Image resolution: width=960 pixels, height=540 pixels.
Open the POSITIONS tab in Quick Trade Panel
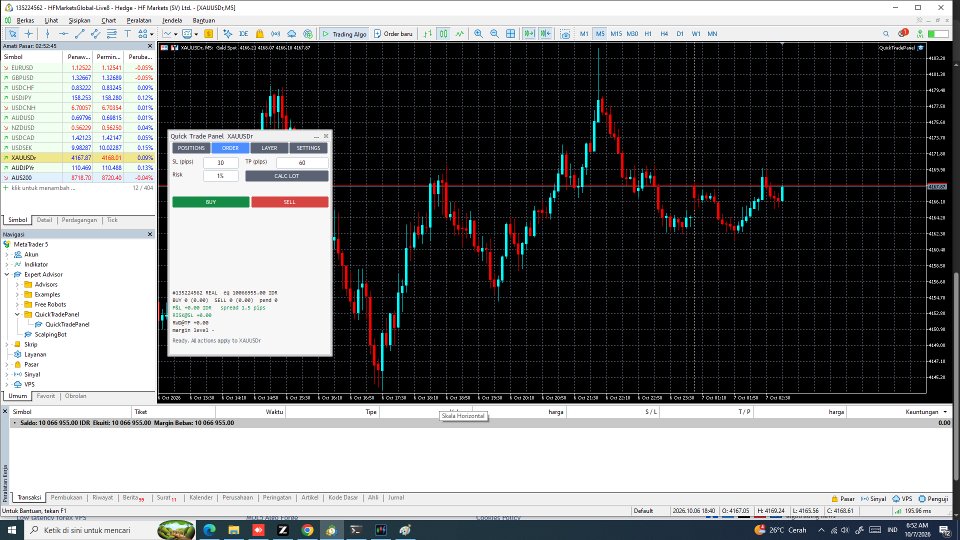(191, 148)
